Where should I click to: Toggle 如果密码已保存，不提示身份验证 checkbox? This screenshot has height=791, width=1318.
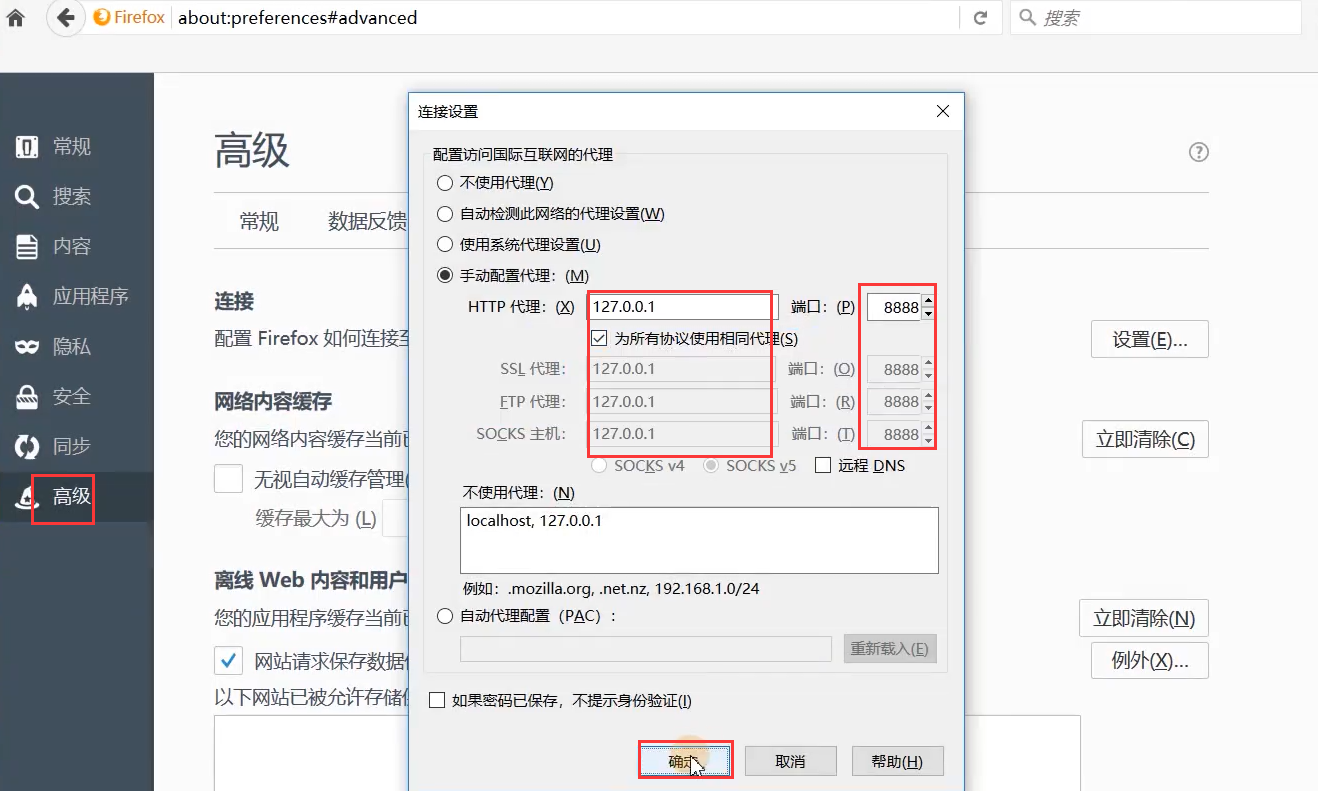(x=436, y=701)
